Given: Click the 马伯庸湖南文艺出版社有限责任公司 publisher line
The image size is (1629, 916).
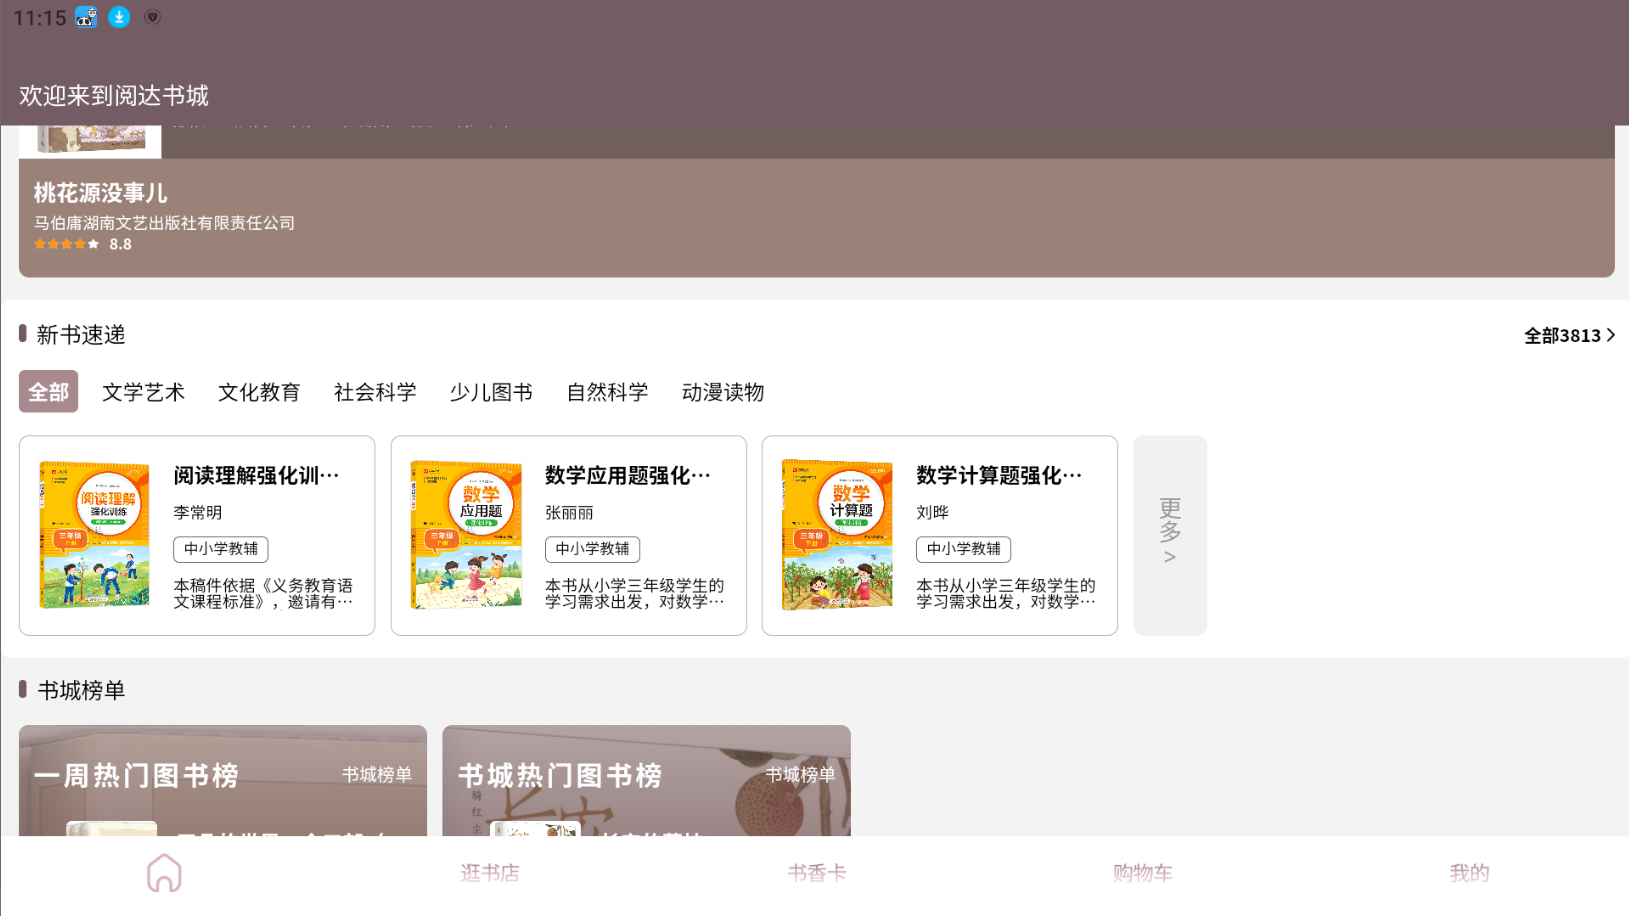Looking at the screenshot, I should tap(164, 223).
